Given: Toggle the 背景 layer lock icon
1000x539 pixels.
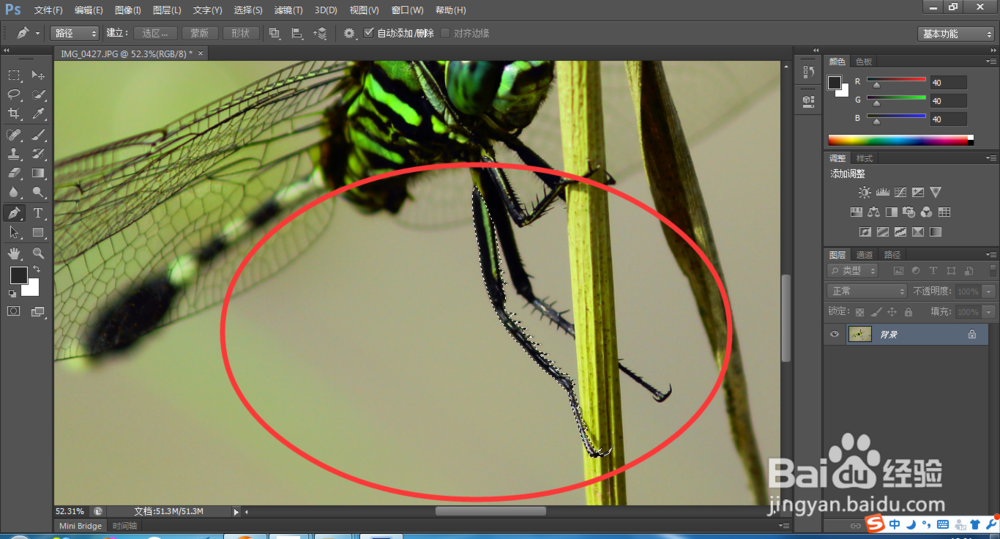Looking at the screenshot, I should [x=972, y=334].
